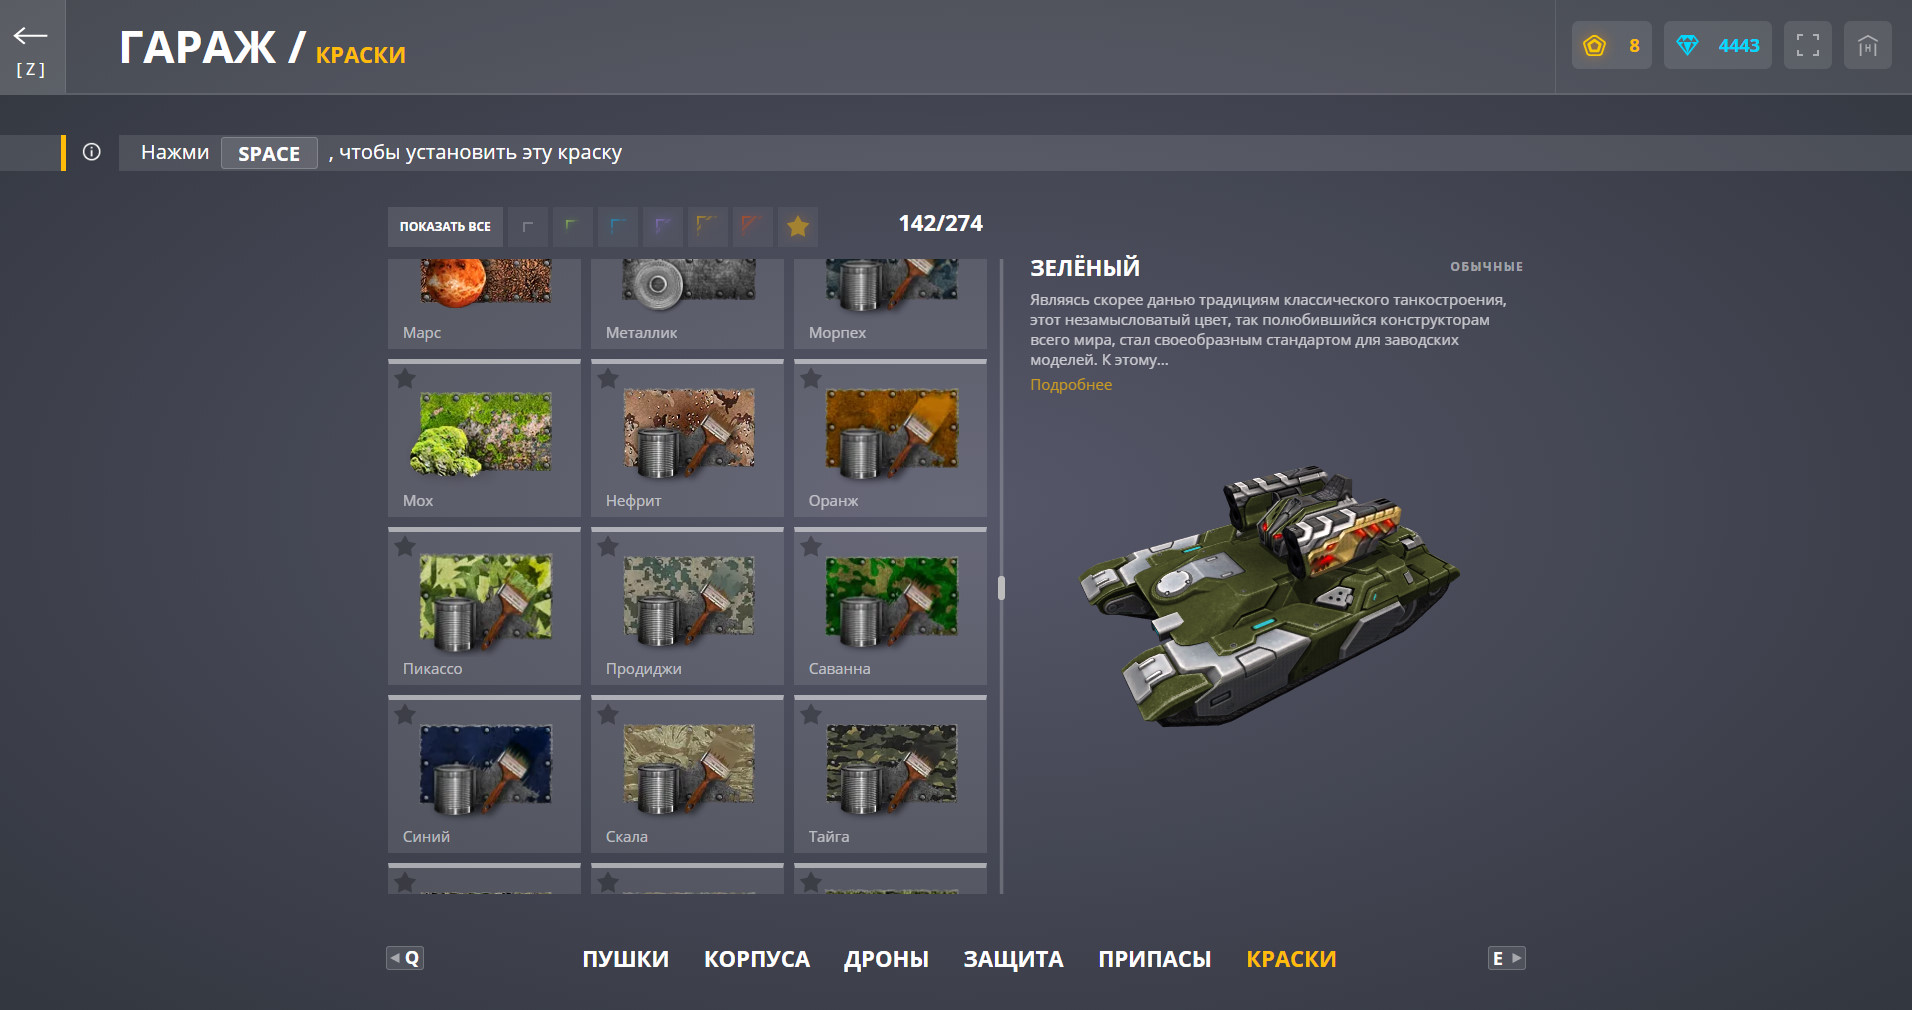Favorite the Скала paint star
Screen dimensions: 1912x1010
click(x=608, y=715)
